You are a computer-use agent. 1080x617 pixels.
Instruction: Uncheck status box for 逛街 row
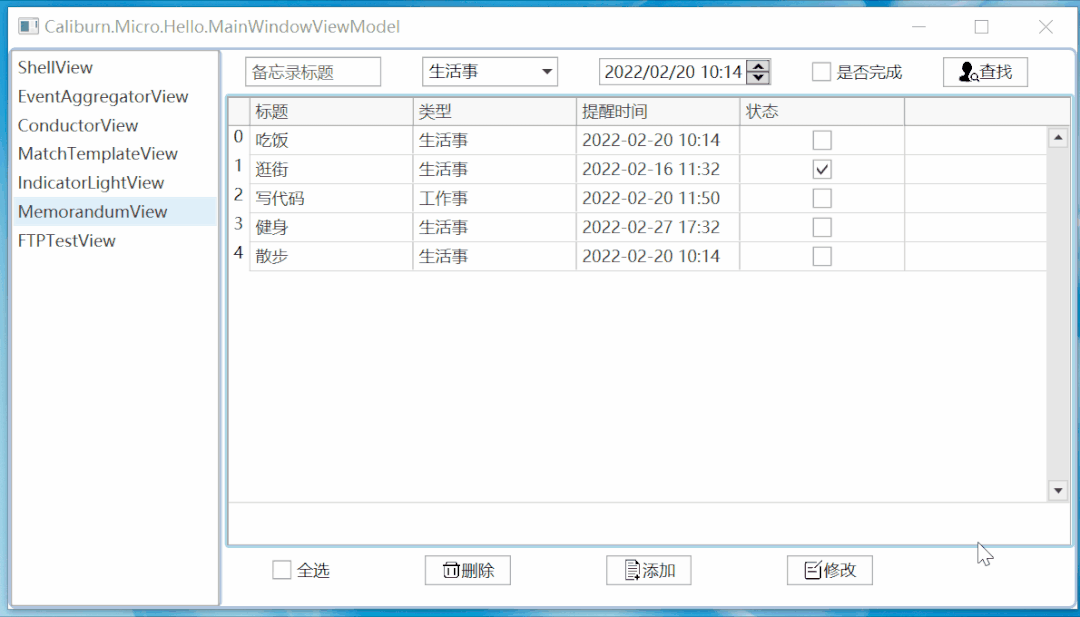point(822,169)
